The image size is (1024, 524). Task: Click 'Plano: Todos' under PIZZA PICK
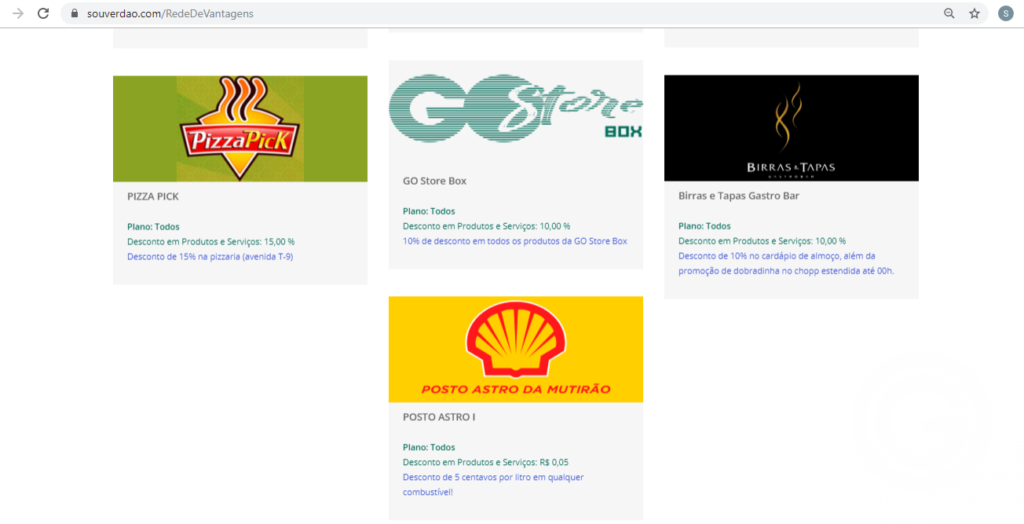coord(153,227)
